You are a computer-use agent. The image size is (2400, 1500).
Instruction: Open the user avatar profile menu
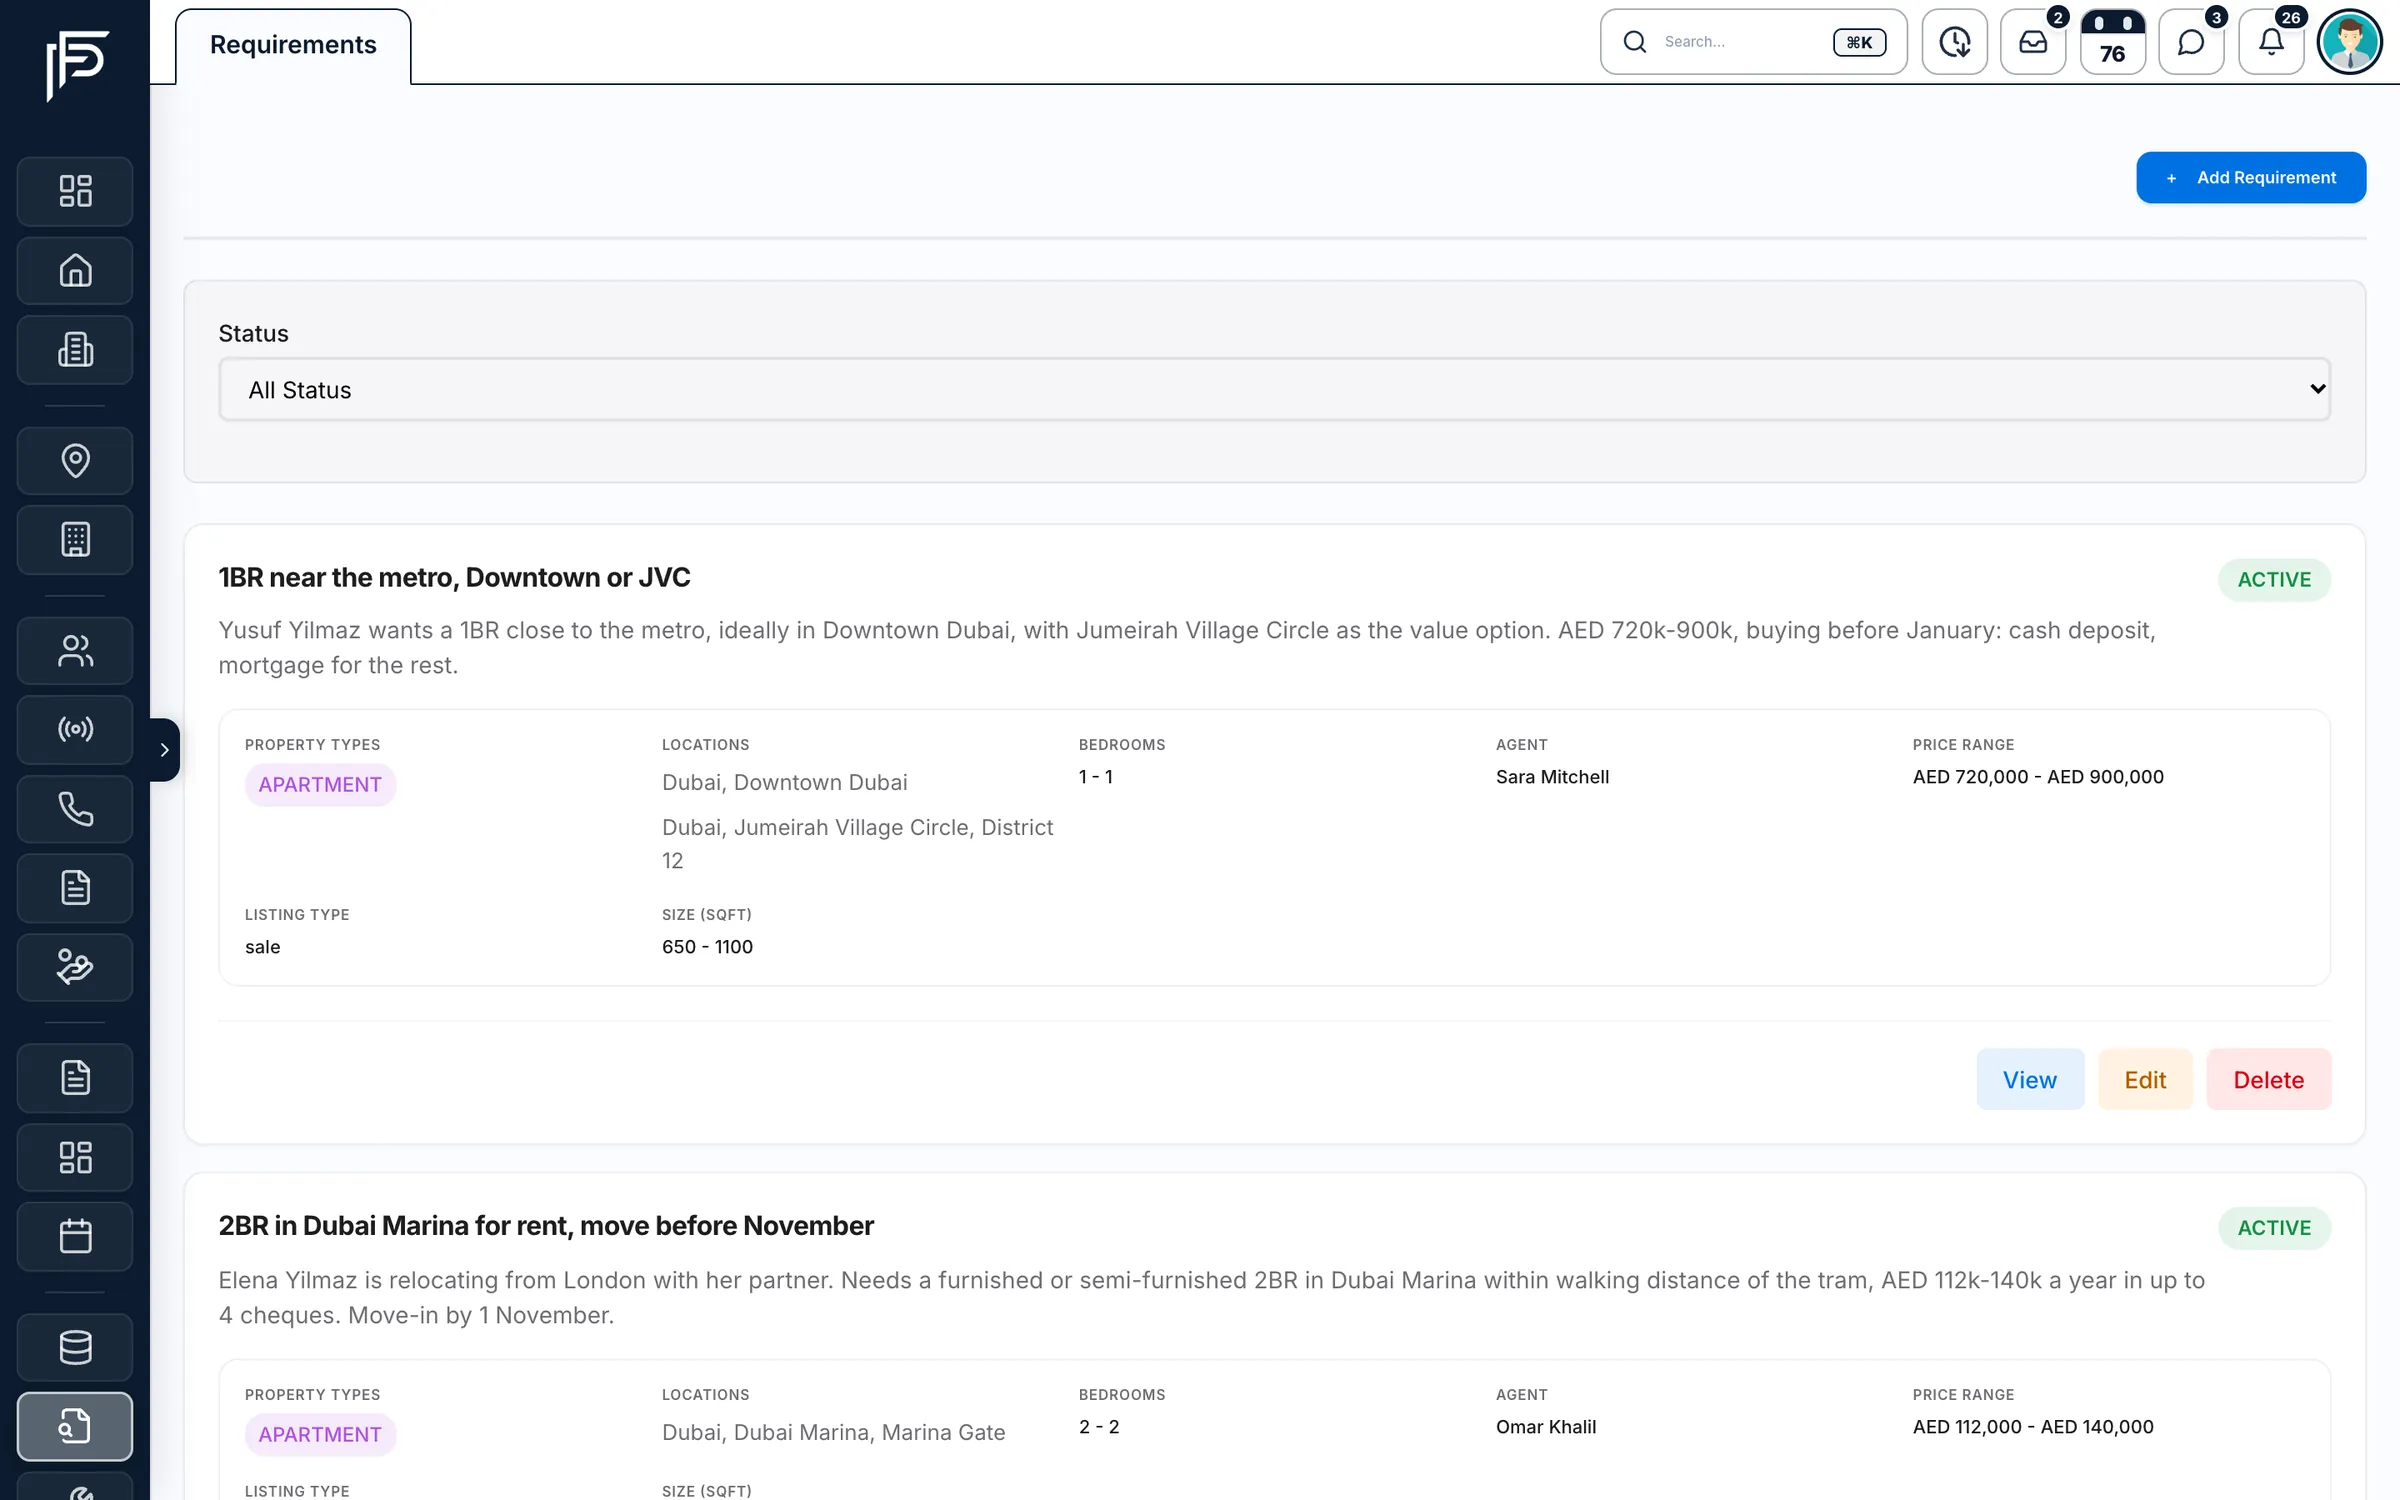point(2350,42)
